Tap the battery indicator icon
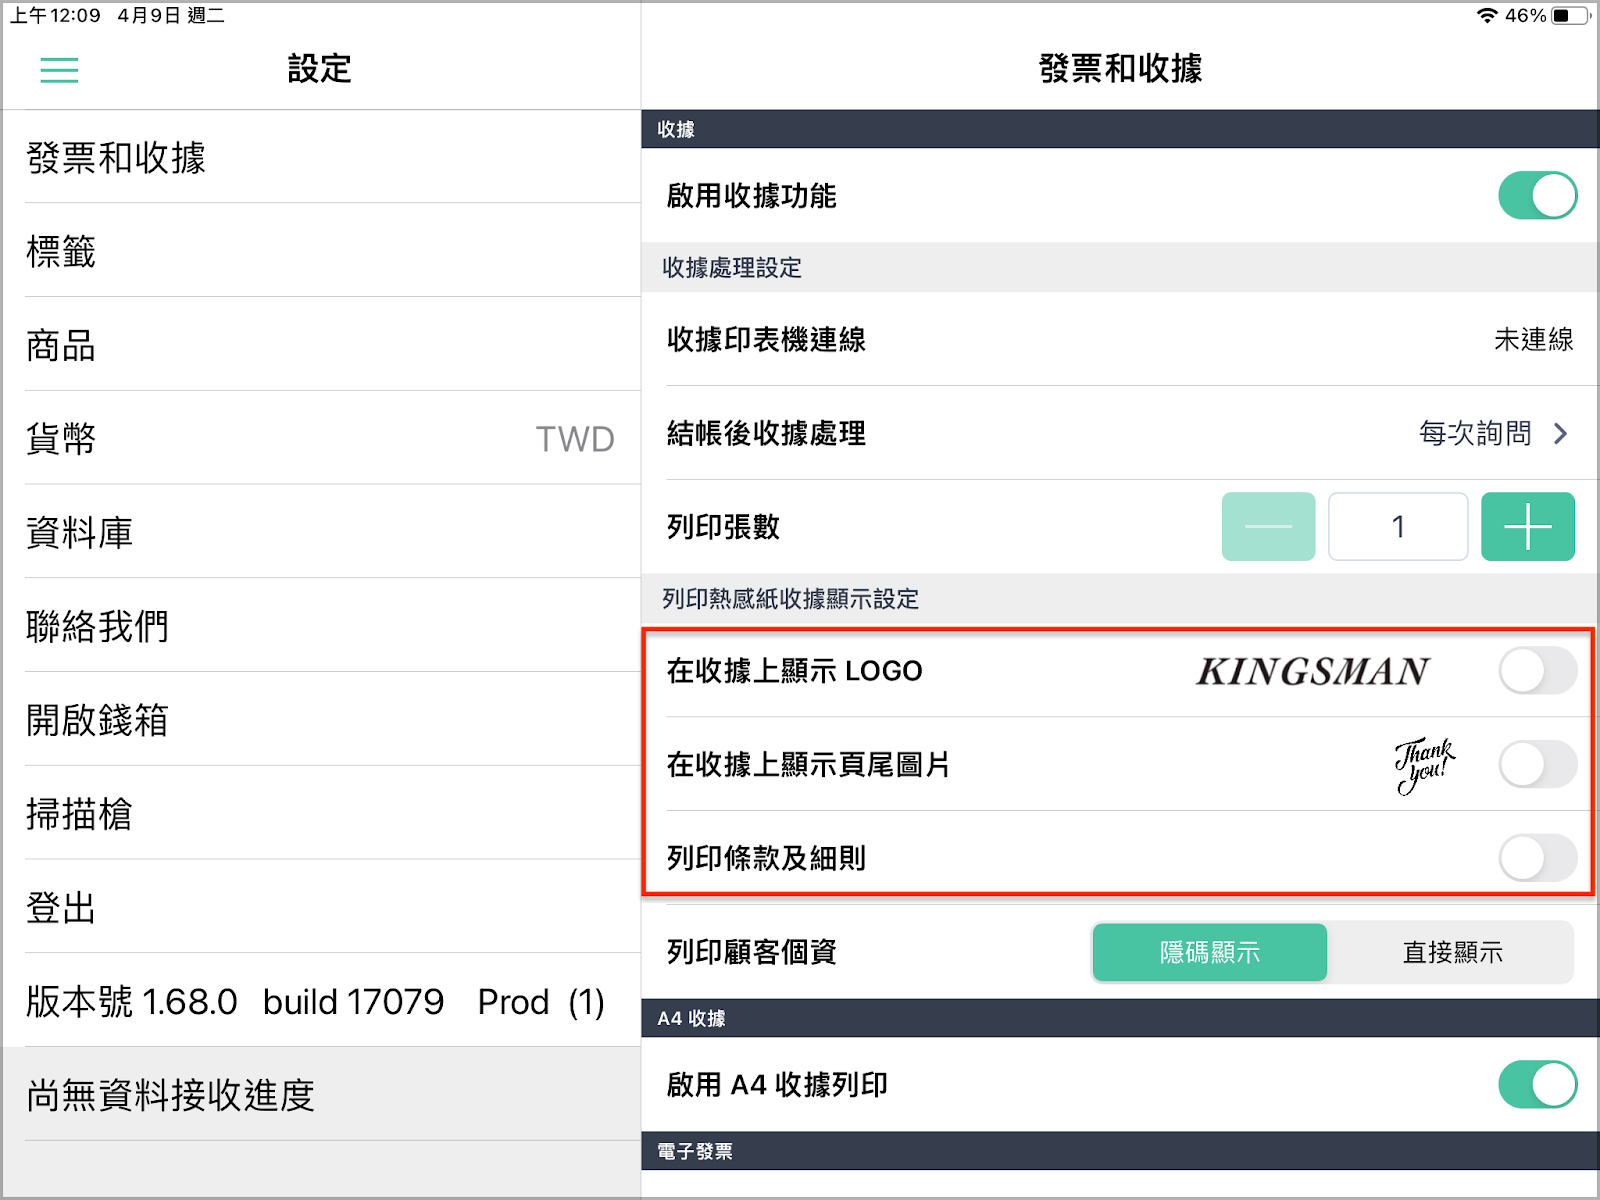Viewport: 1600px width, 1200px height. pos(1570,15)
